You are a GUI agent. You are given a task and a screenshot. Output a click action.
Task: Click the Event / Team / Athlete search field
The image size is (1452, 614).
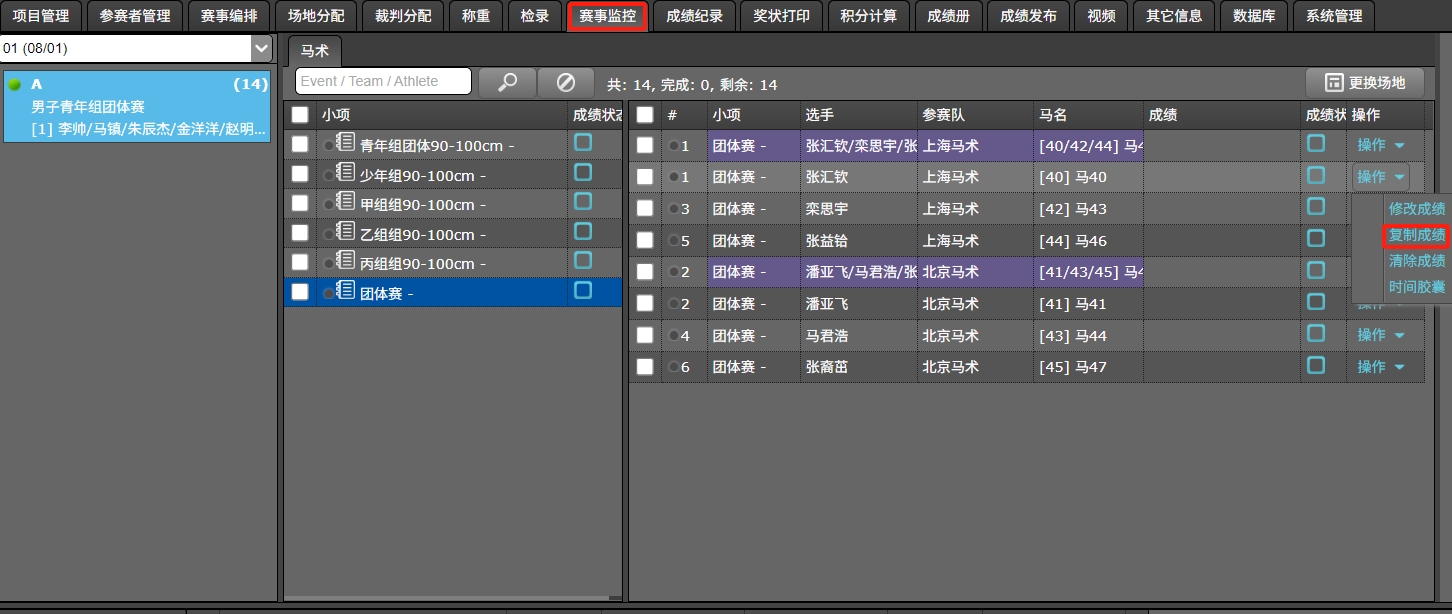tap(384, 82)
